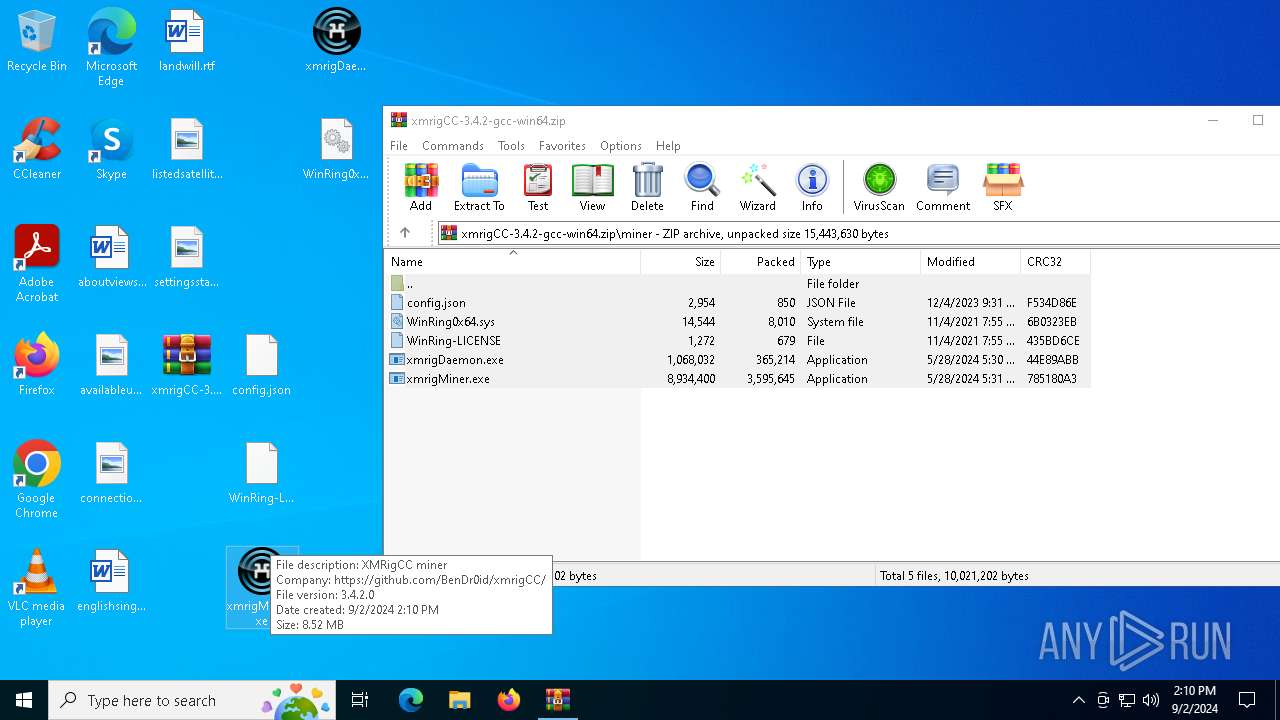This screenshot has width=1280, height=720.
Task: Go up one folder level arrow
Action: click(405, 233)
